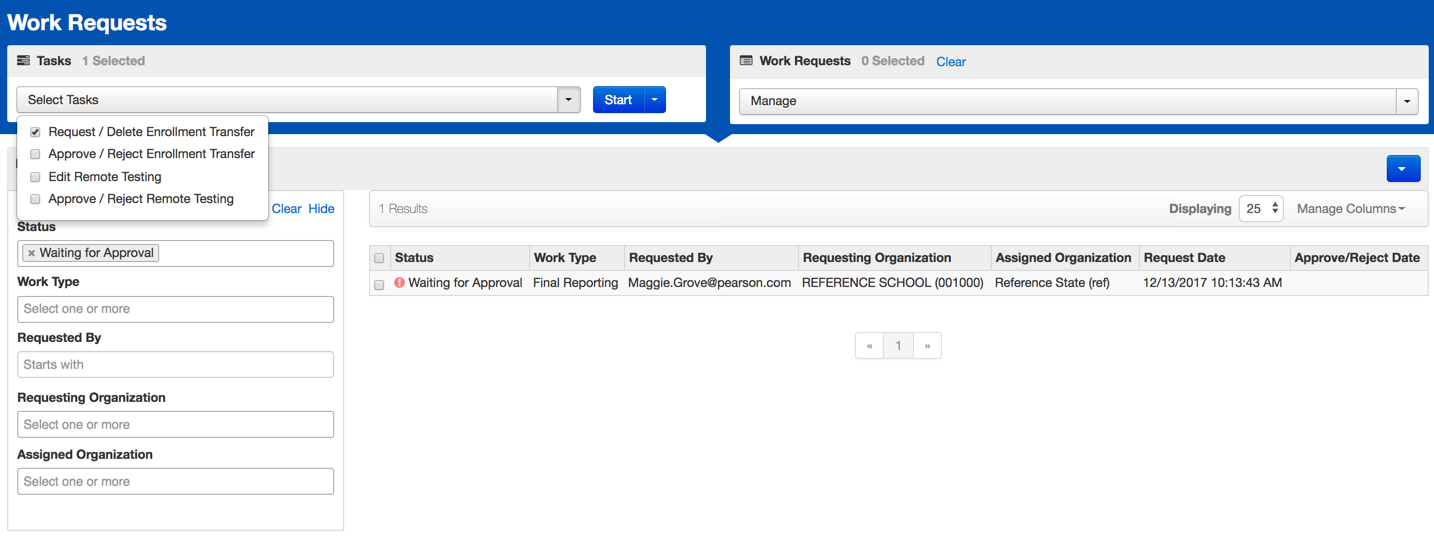Open the Manage Columns menu
1434x536 pixels.
click(x=1350, y=209)
